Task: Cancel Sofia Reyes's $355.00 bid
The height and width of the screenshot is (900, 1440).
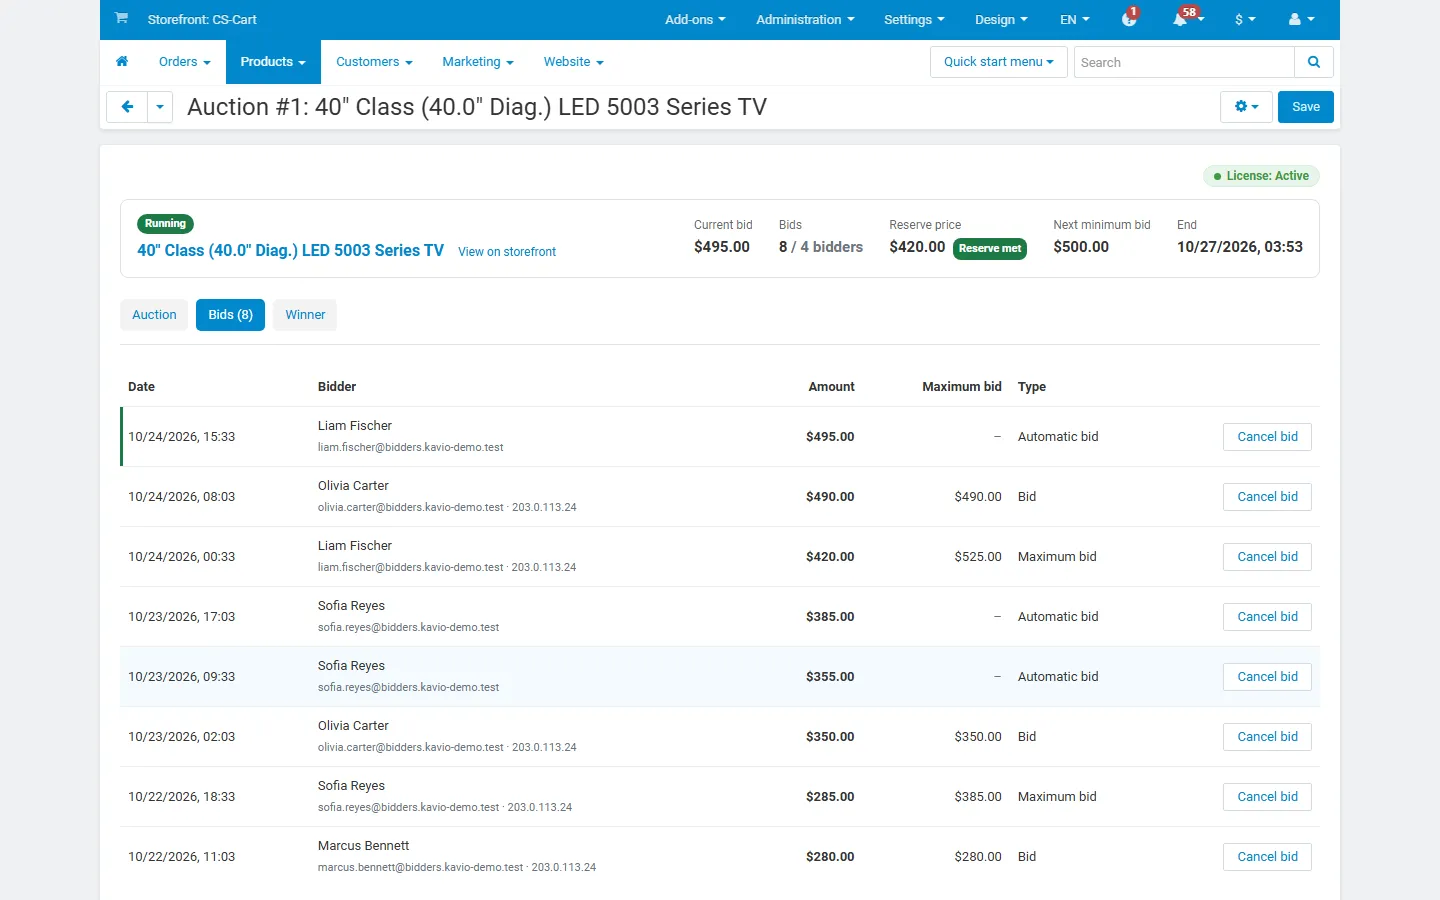Action: 1267,677
